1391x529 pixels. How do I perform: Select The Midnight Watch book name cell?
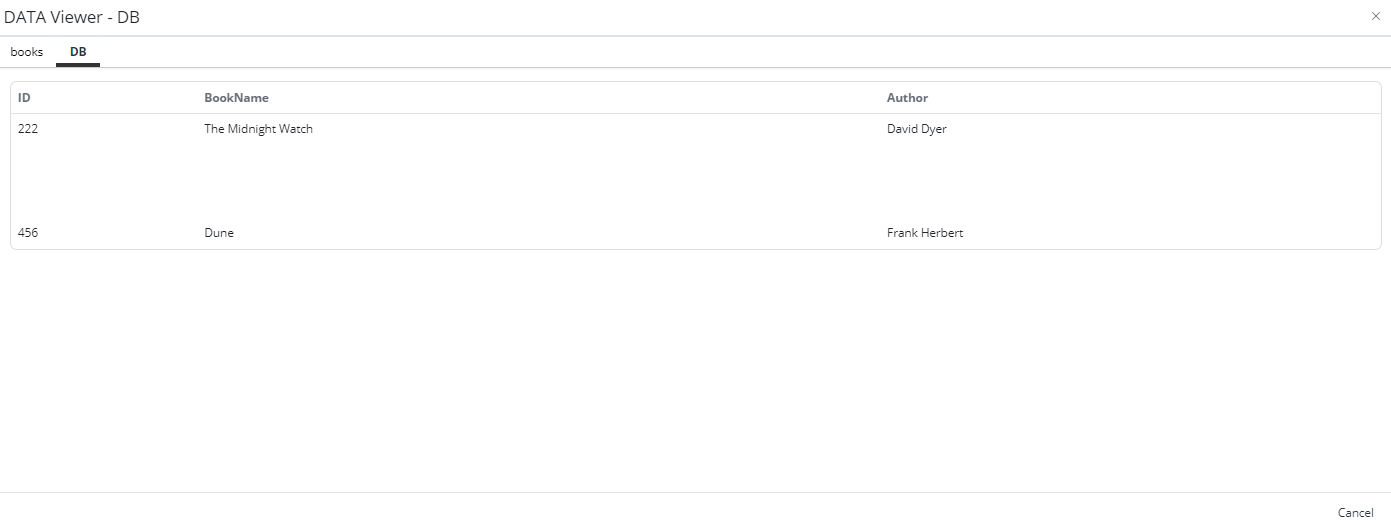tap(258, 129)
